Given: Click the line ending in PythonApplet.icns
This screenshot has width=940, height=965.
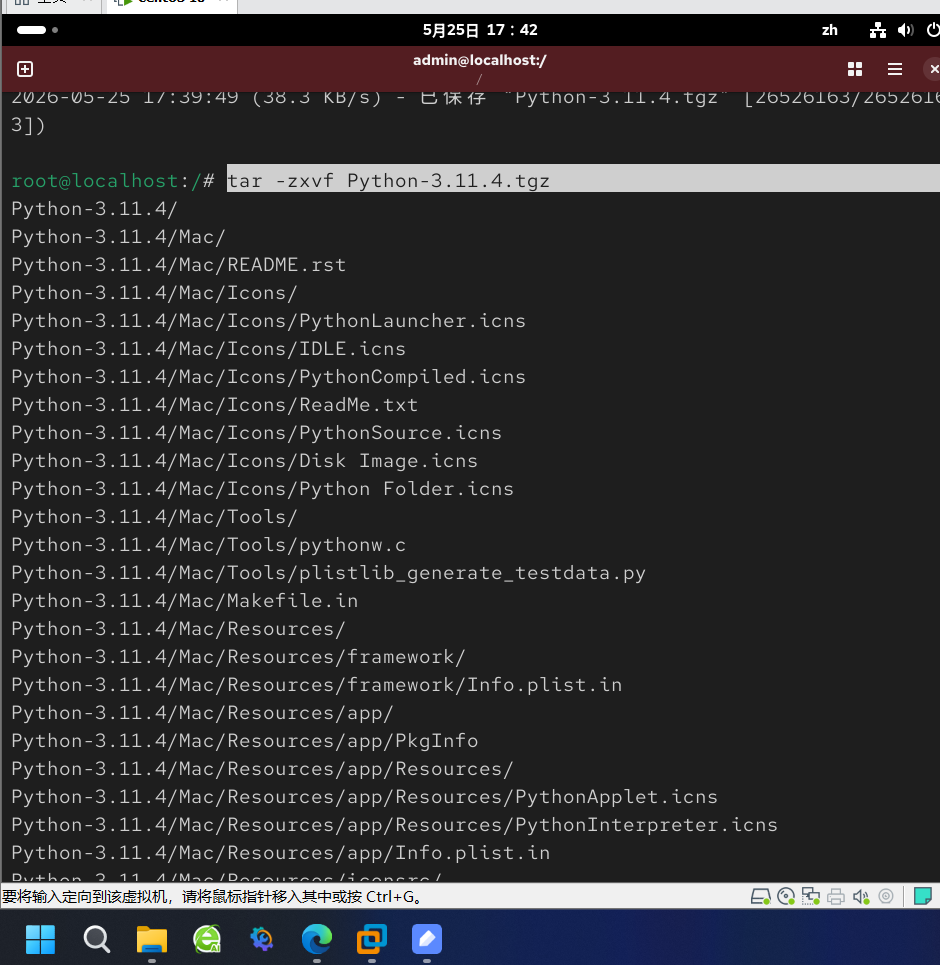Looking at the screenshot, I should pyautogui.click(x=364, y=797).
